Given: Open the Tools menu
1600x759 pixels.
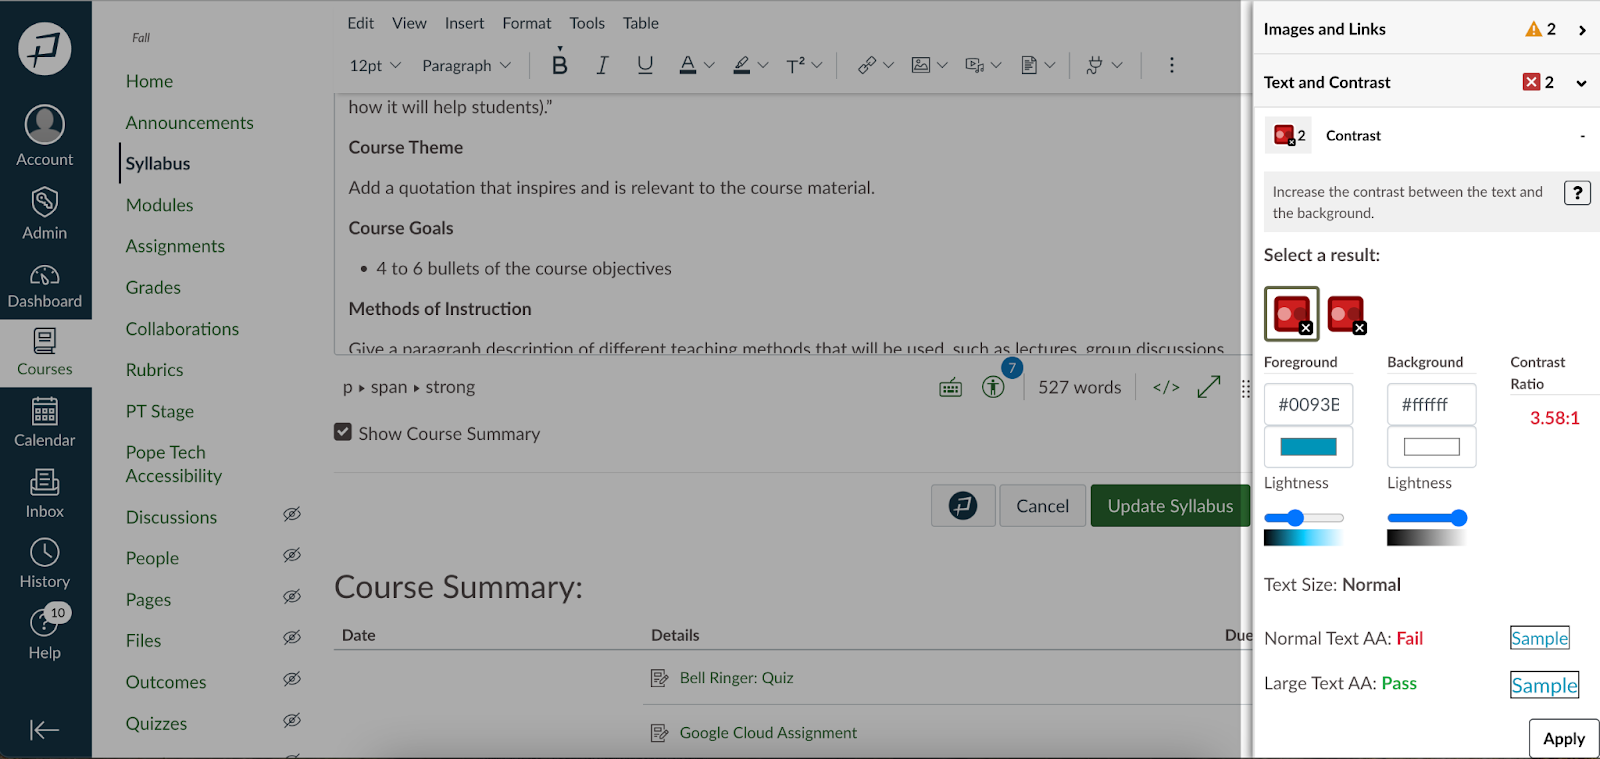Looking at the screenshot, I should point(587,23).
